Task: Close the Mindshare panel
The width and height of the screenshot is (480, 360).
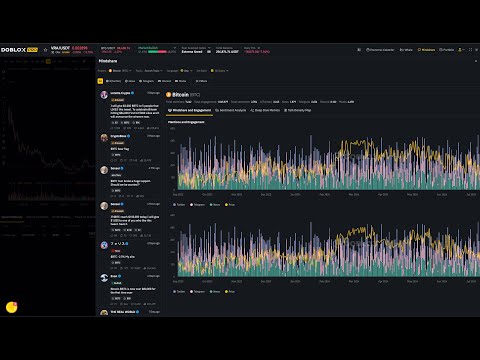Action: pyautogui.click(x=476, y=61)
